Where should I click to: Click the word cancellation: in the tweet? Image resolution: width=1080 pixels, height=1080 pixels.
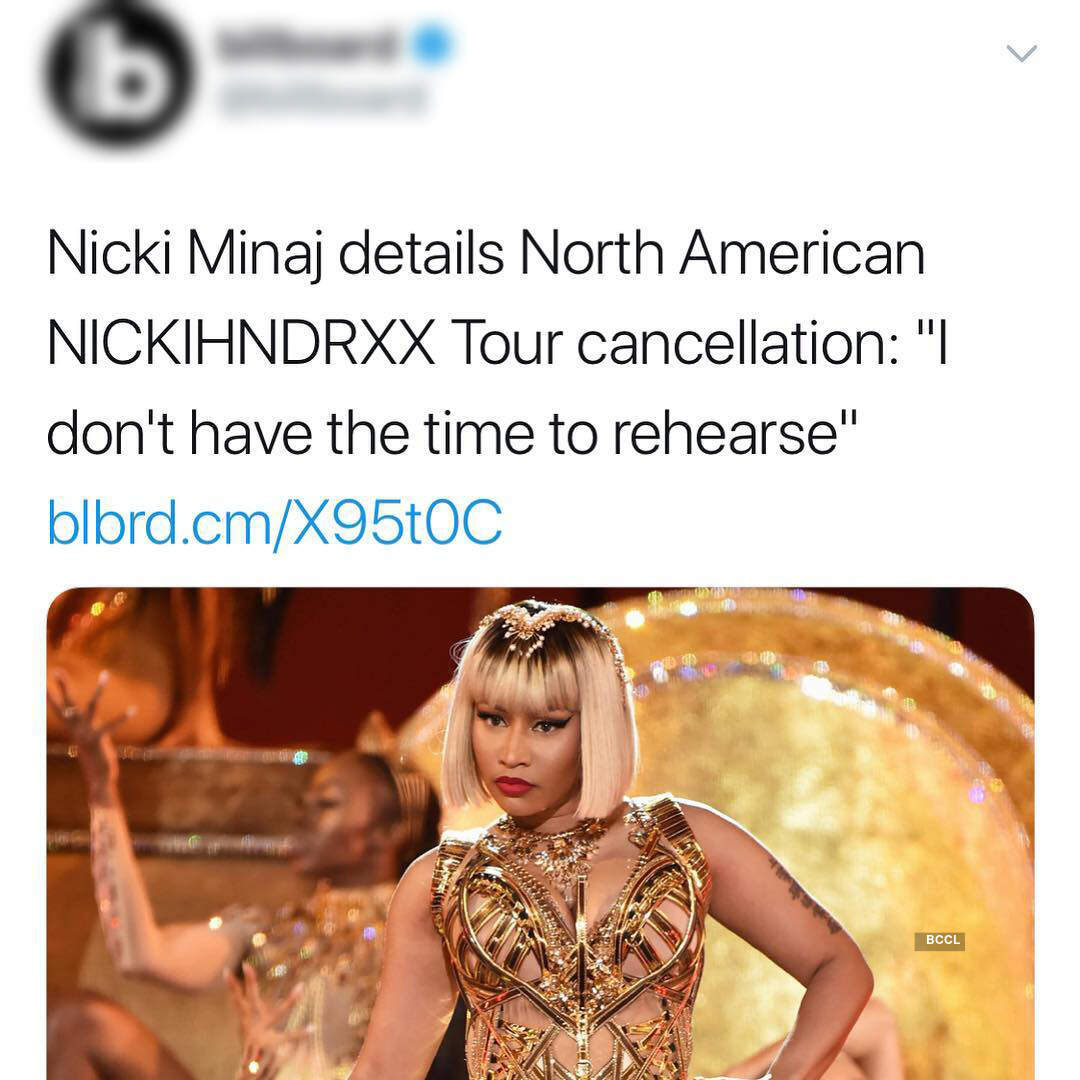738,343
